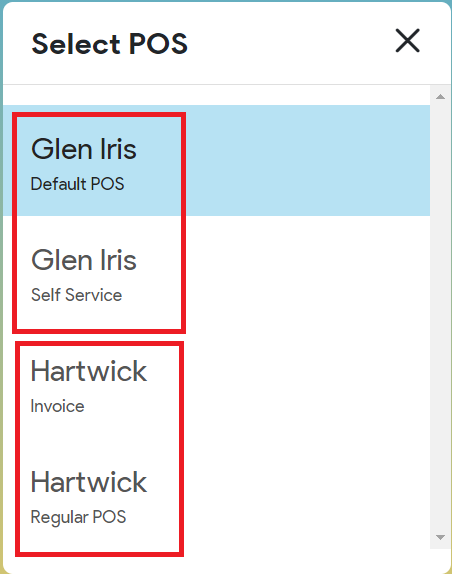Screen dimensions: 452x574
Task: Click Hartwick heading above Regular POS
Action: coord(89,482)
